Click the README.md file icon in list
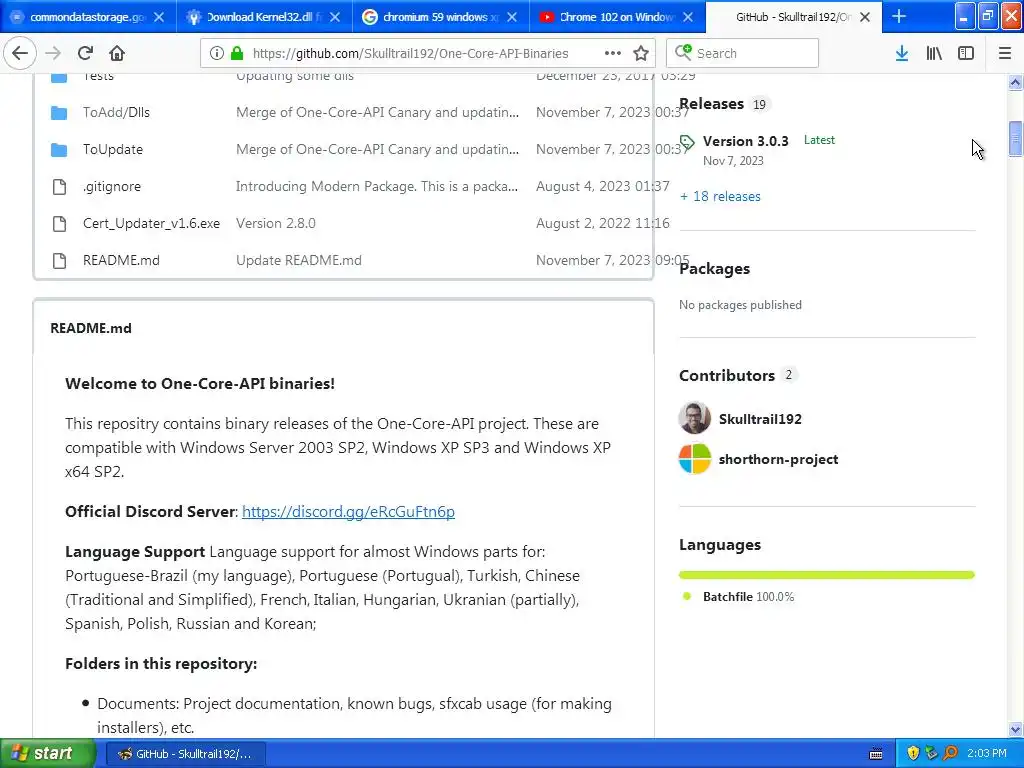Image resolution: width=1024 pixels, height=768 pixels. [x=59, y=261]
